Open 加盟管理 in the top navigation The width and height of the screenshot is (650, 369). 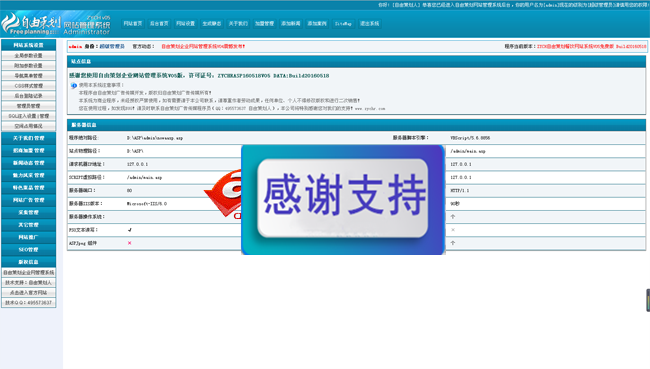pos(264,24)
